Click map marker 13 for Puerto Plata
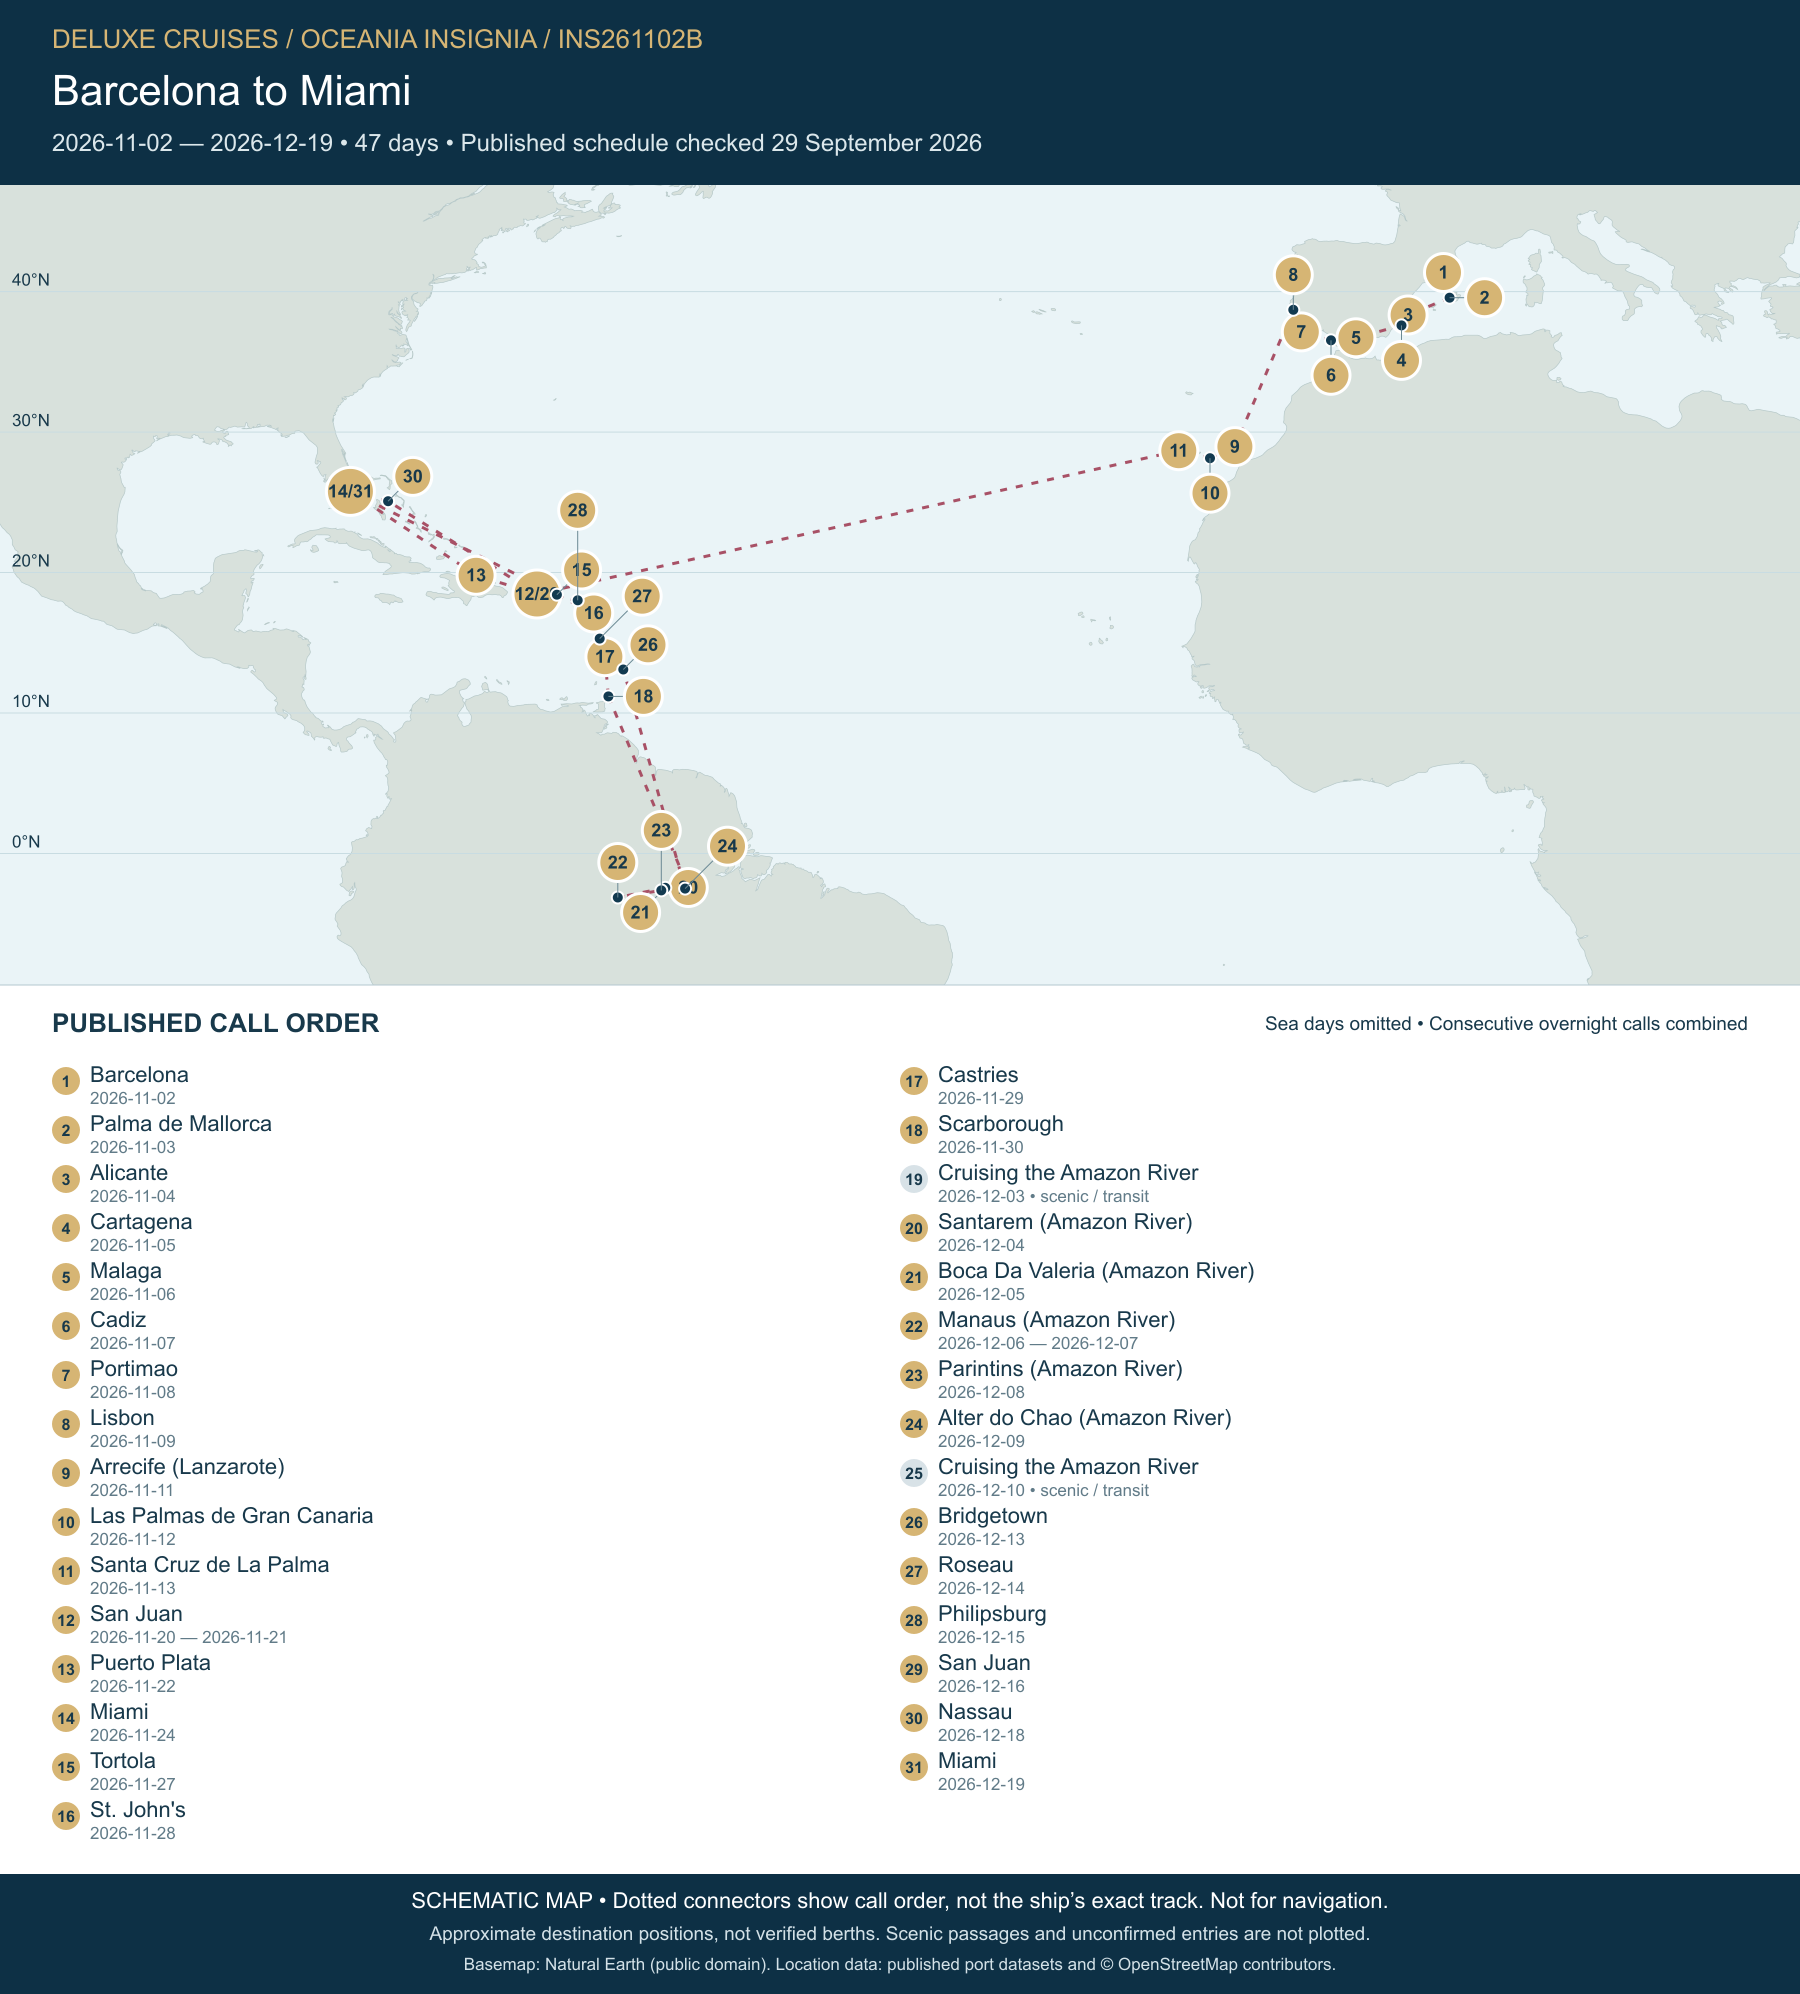This screenshot has height=1994, width=1800. pyautogui.click(x=476, y=575)
